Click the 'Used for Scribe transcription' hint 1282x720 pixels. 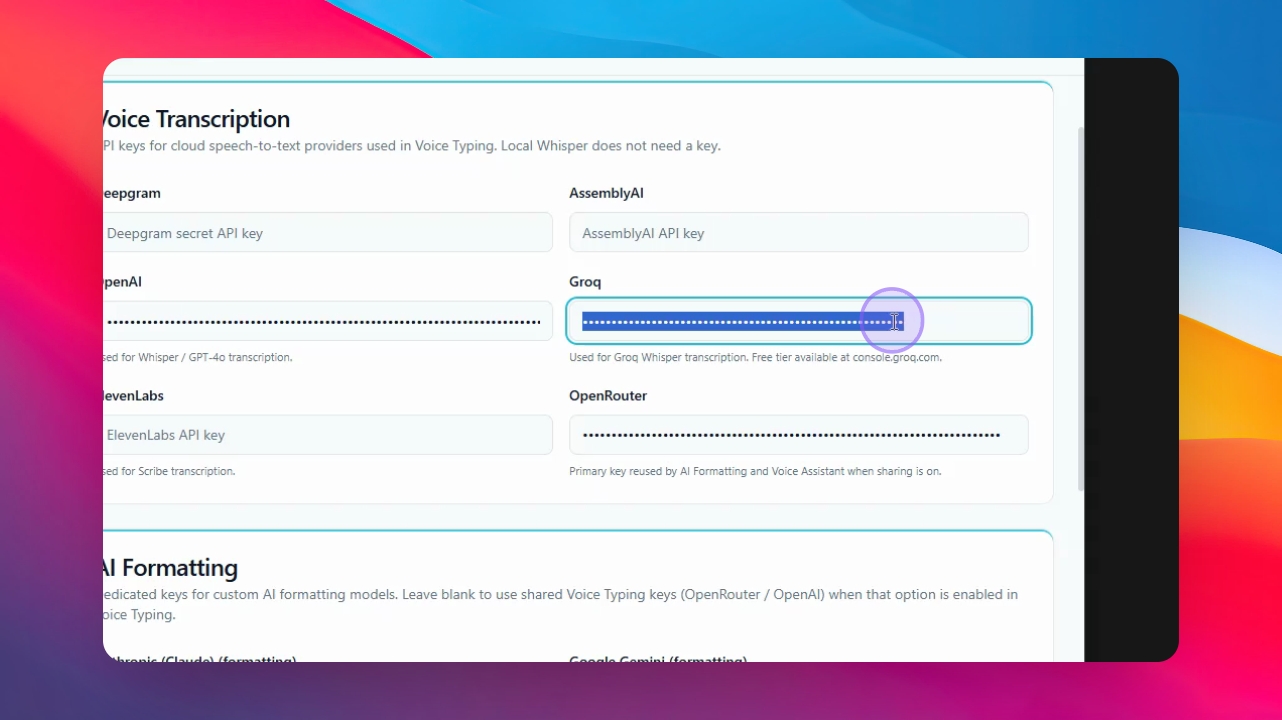[x=170, y=471]
